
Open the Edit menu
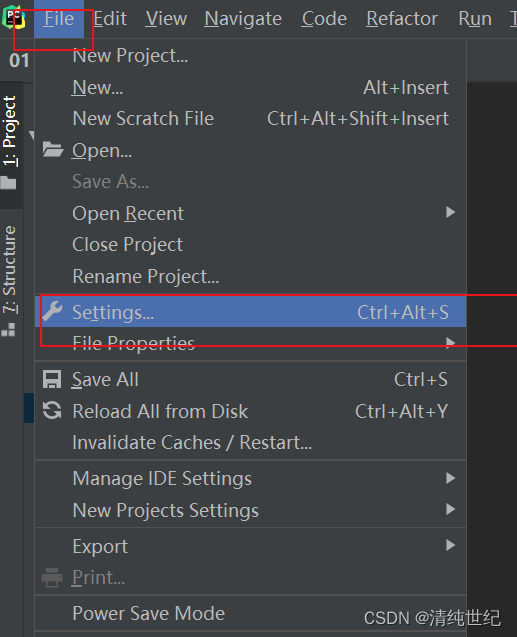[110, 19]
